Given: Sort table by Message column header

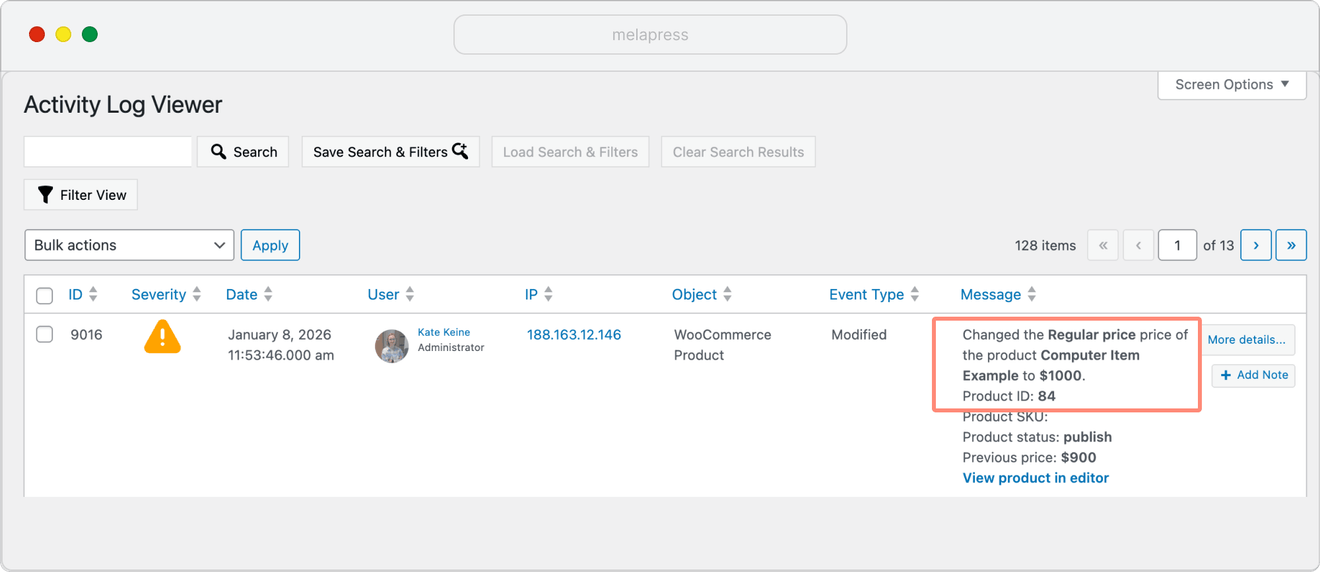Looking at the screenshot, I should (990, 294).
